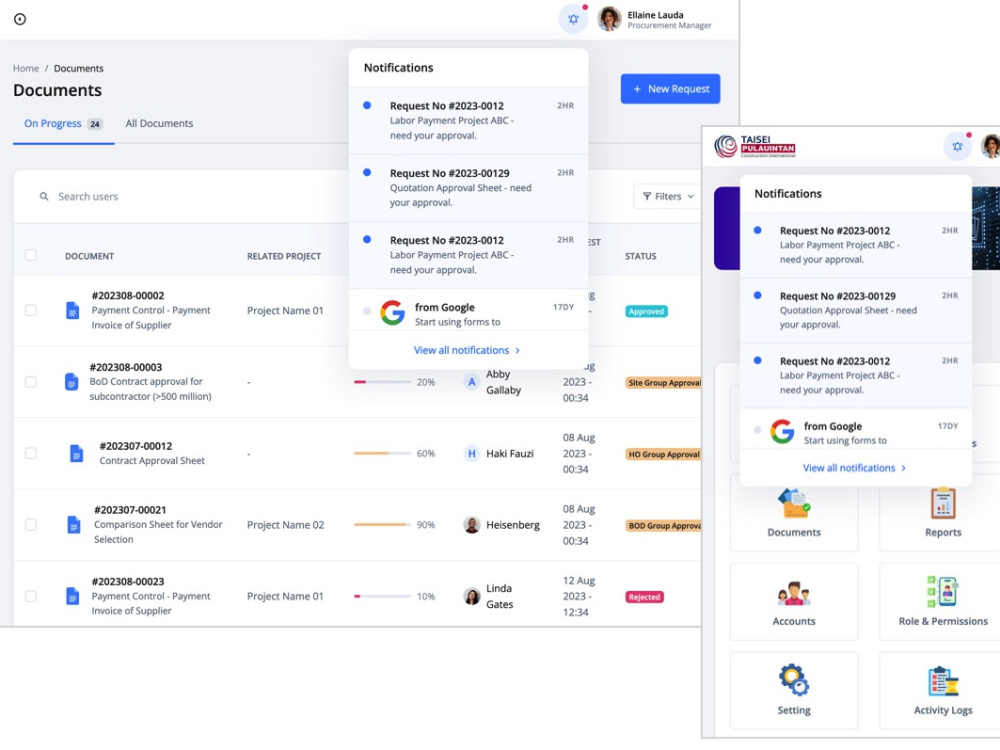Open notification bell in dashboard window

957,147
